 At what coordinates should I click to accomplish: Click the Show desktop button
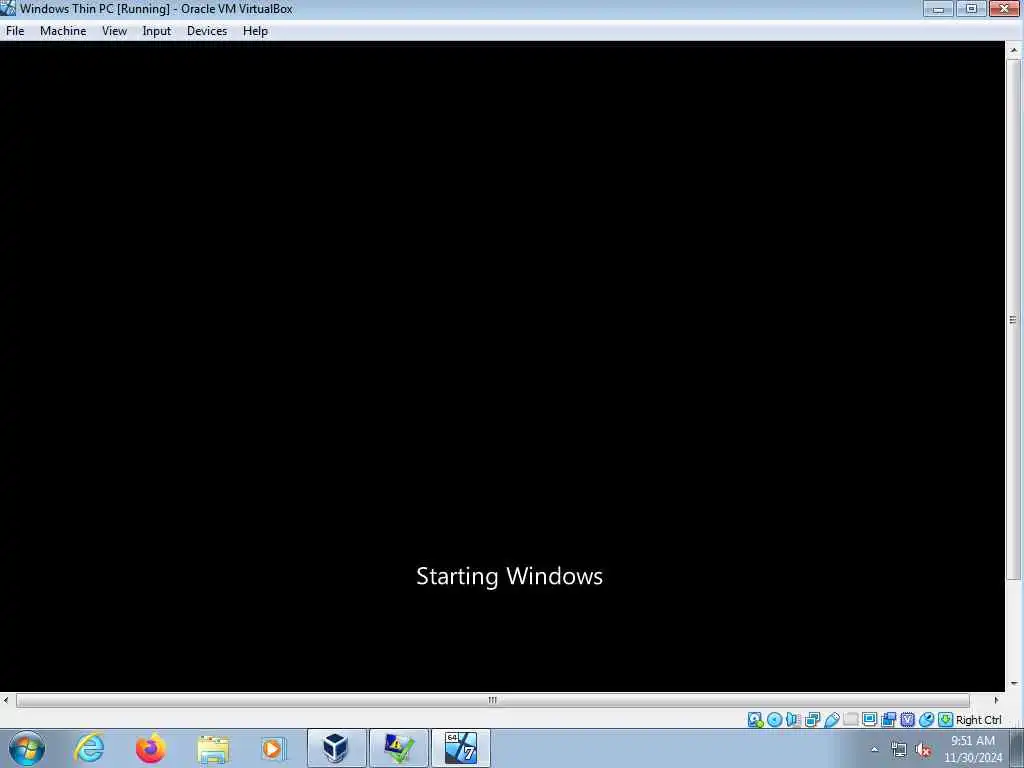tap(1017, 748)
